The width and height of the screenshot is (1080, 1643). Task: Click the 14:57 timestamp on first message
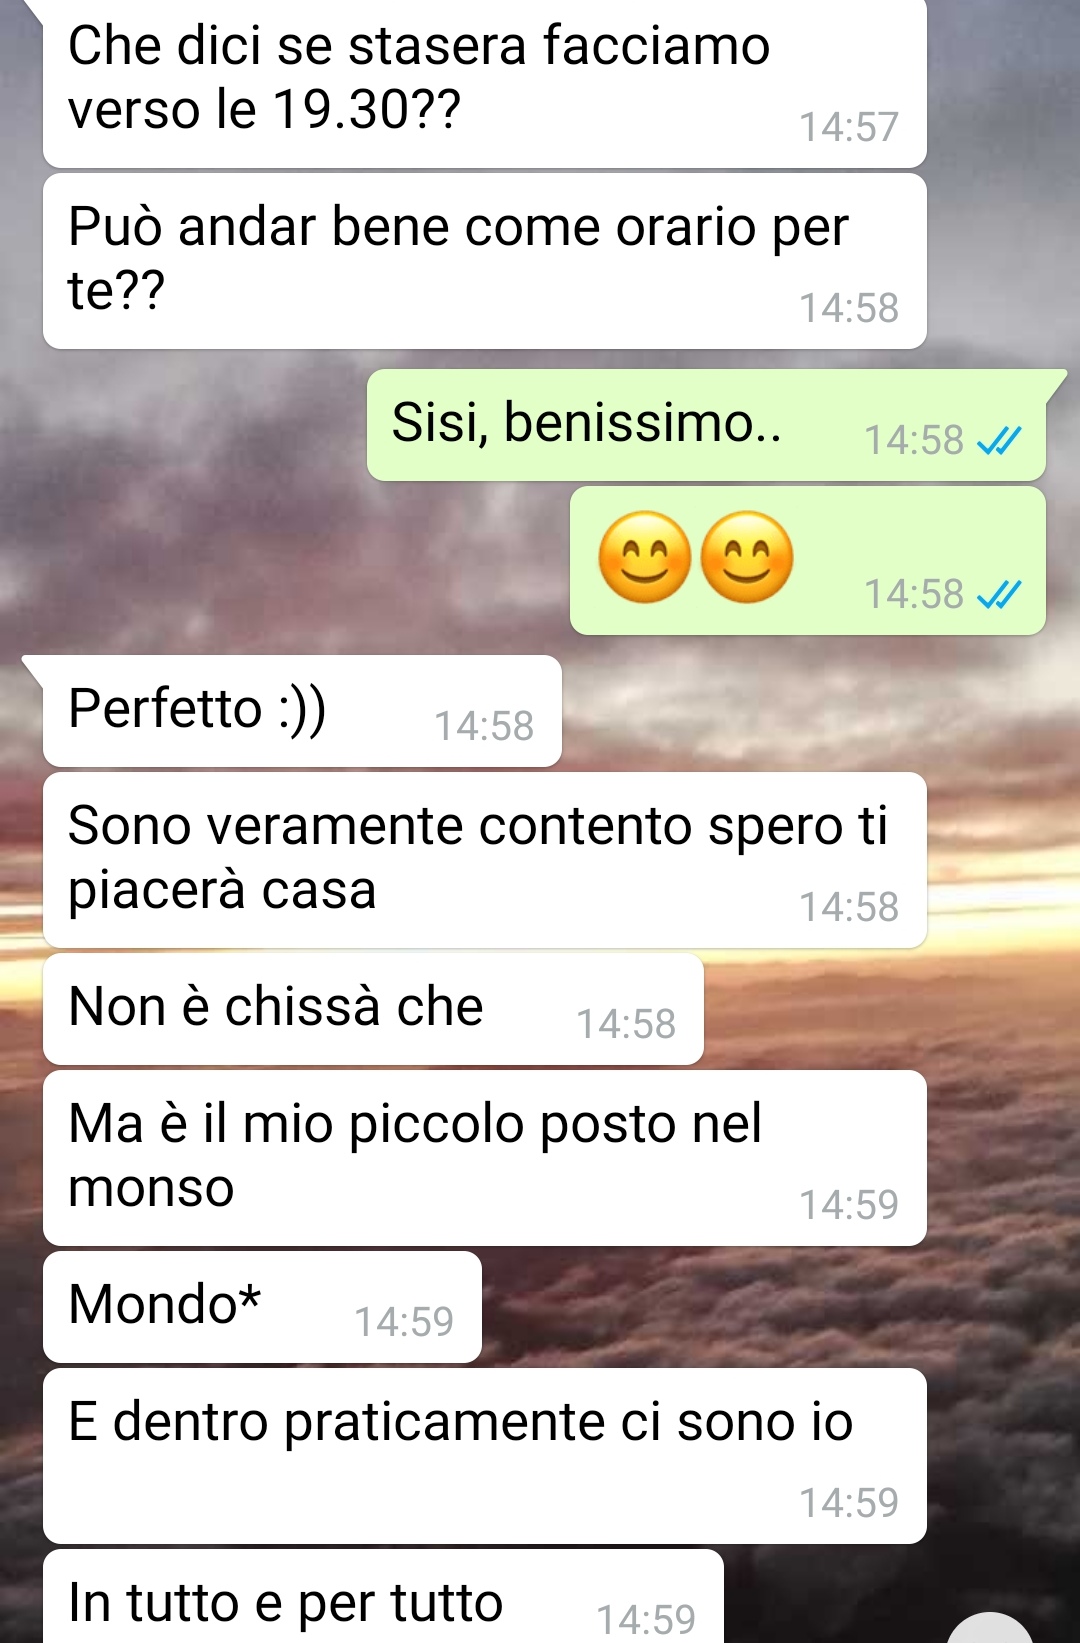pyautogui.click(x=849, y=127)
